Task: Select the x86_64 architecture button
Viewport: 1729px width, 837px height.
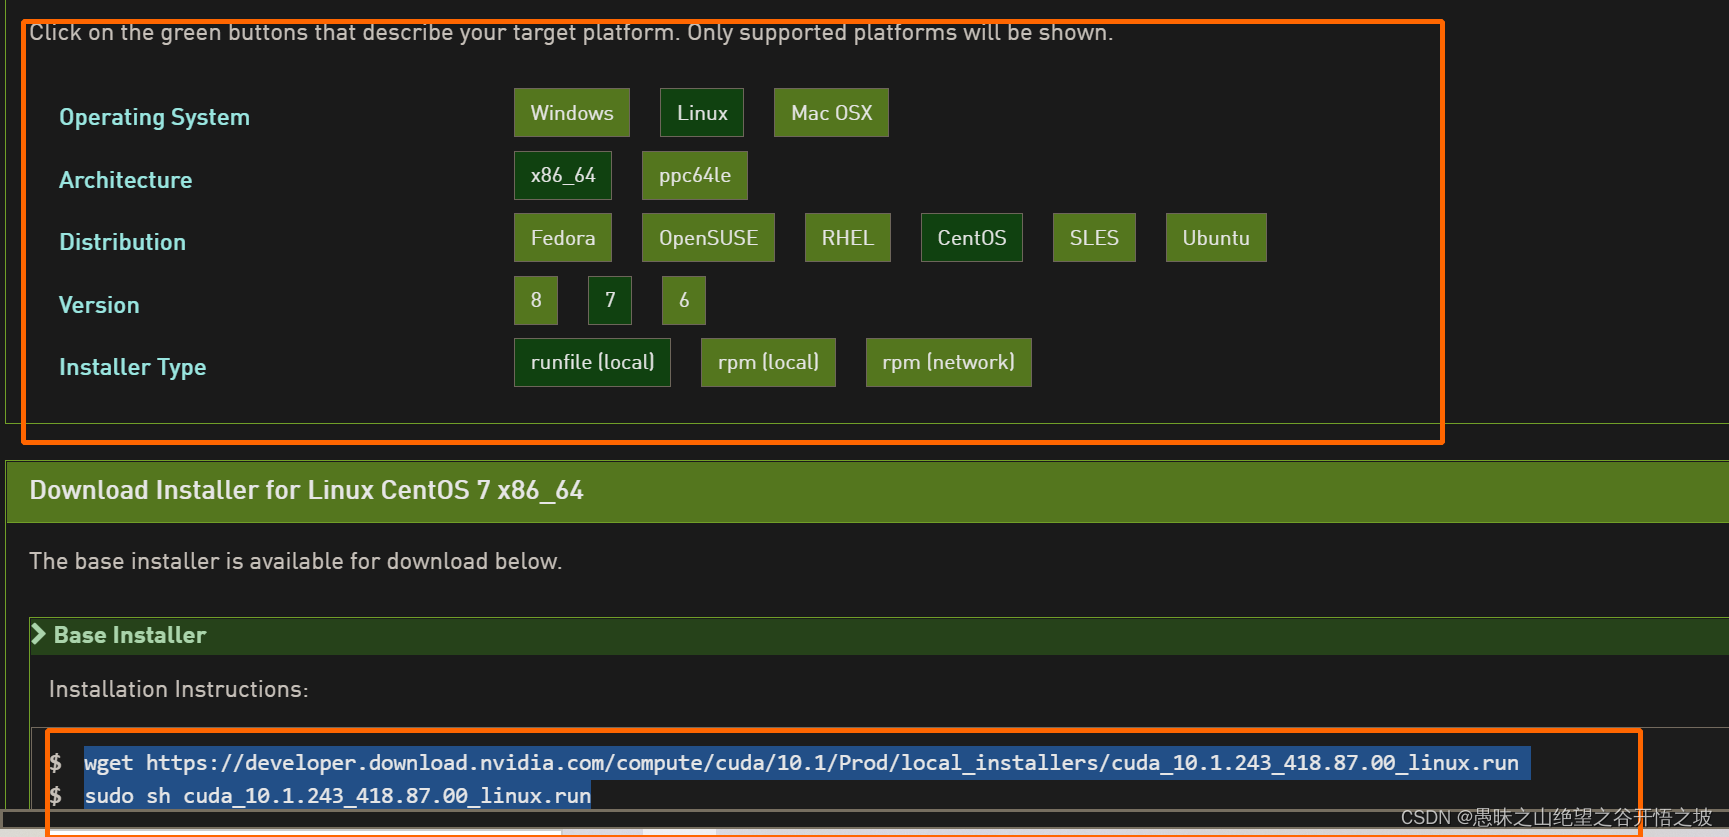Action: click(563, 176)
